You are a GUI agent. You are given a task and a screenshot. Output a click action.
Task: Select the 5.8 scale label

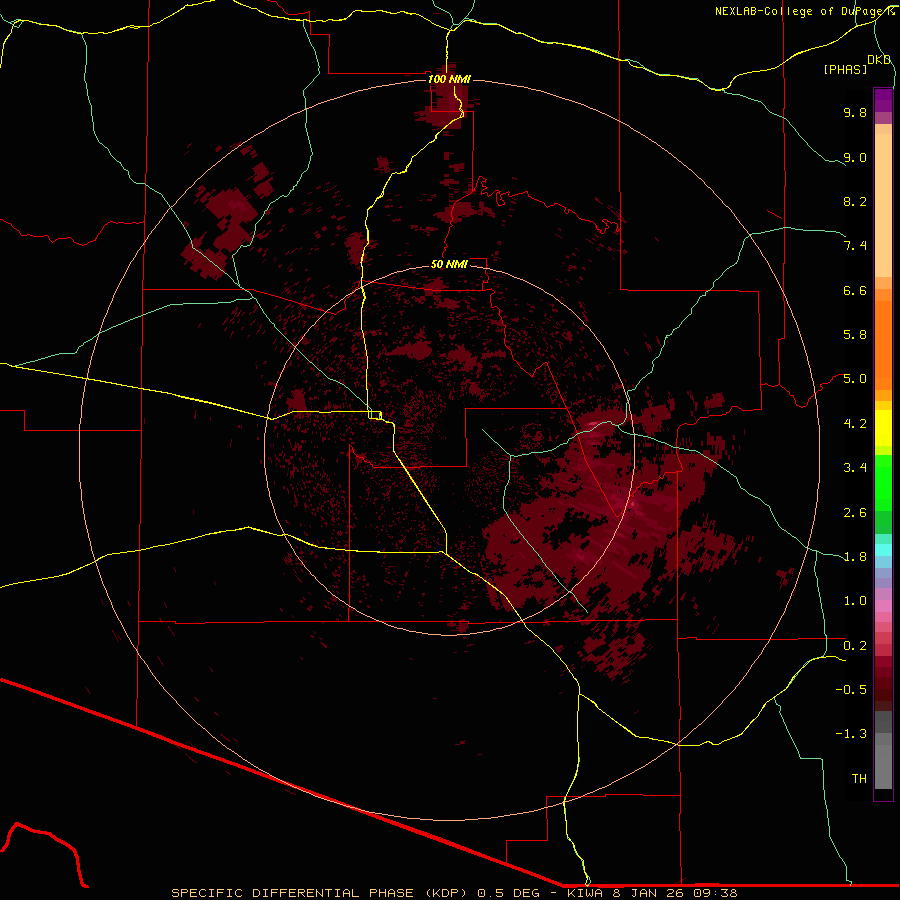coord(855,335)
